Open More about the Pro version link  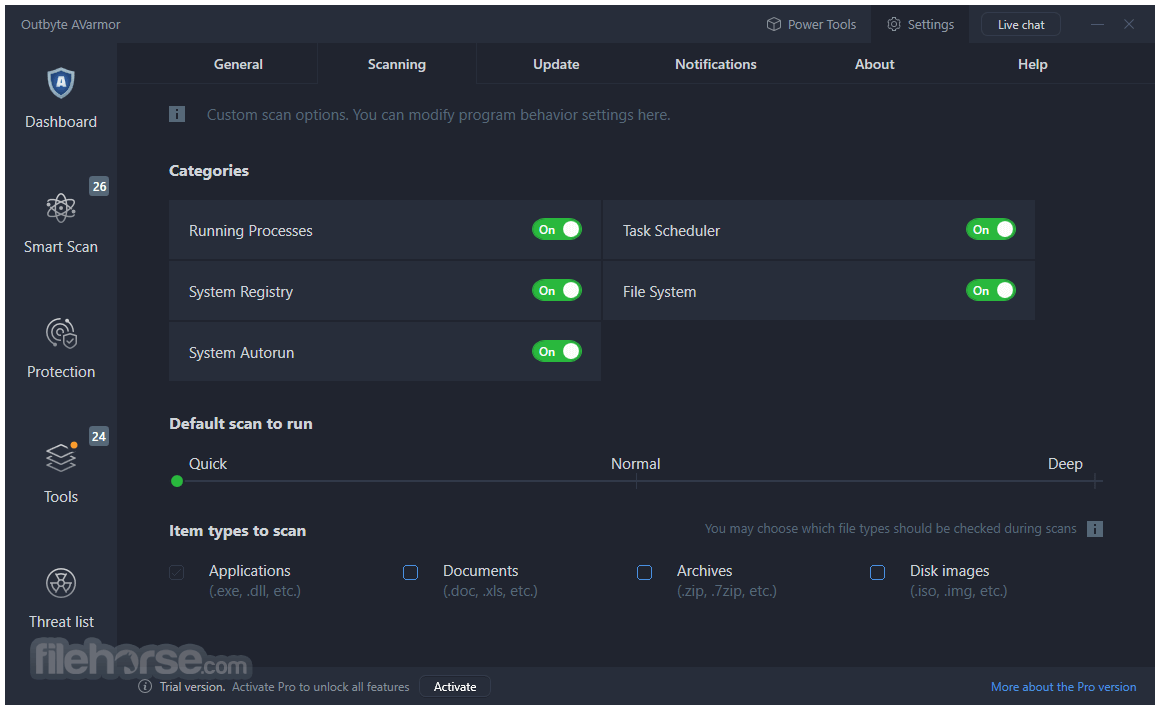[1063, 687]
